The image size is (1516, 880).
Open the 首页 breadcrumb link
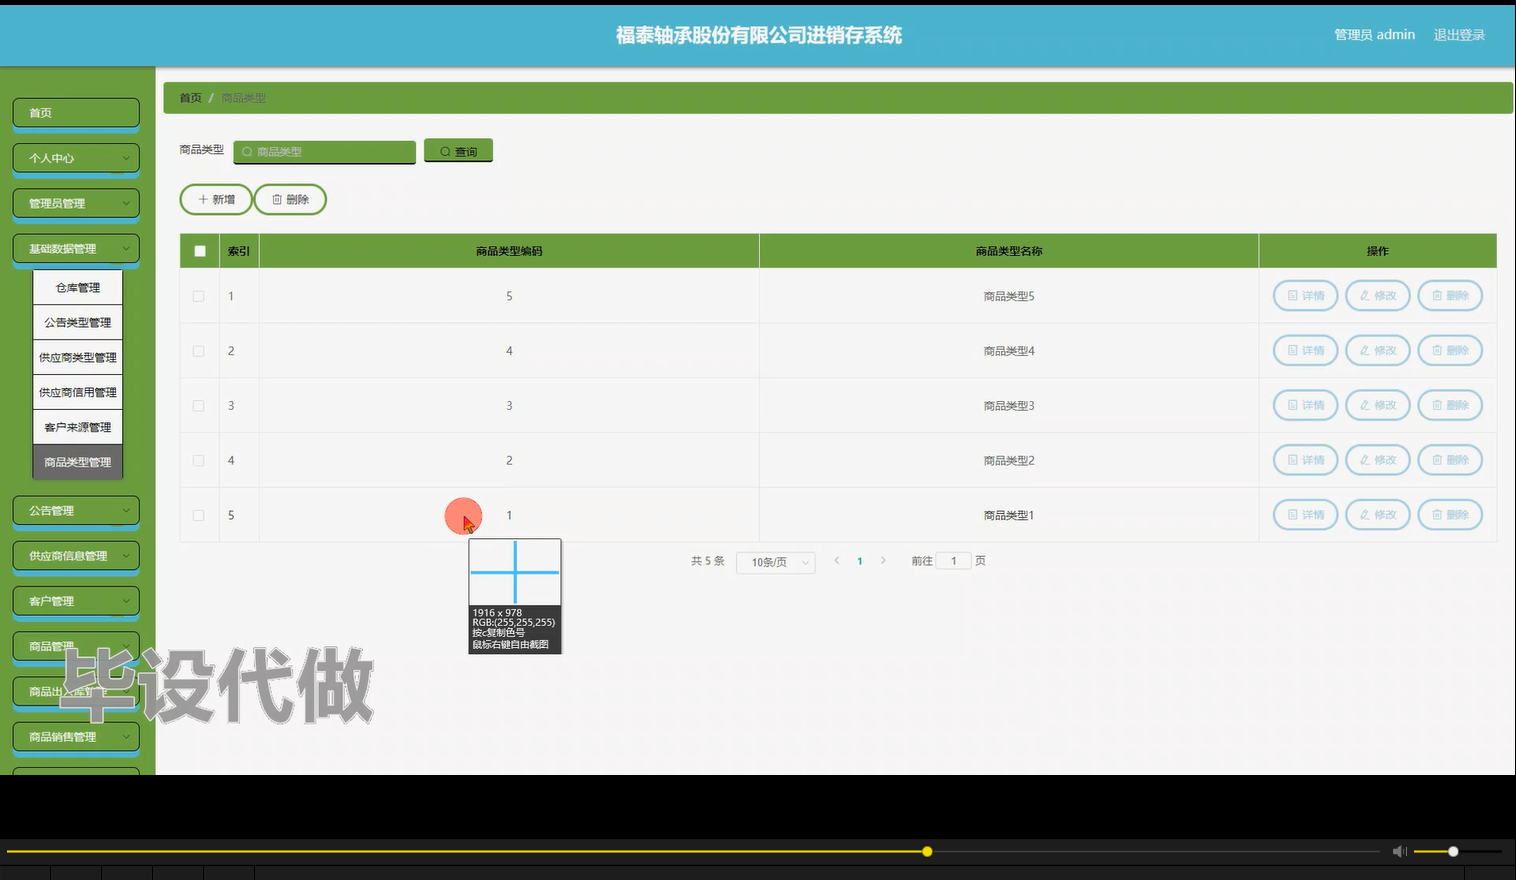coord(190,97)
